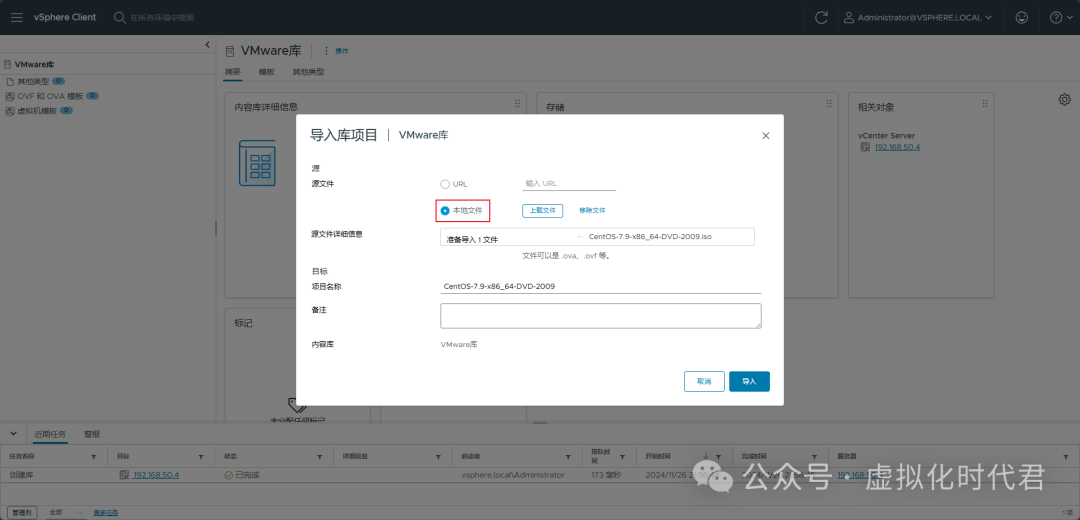Refresh the vSphere Client view
The height and width of the screenshot is (520, 1080).
(x=821, y=17)
